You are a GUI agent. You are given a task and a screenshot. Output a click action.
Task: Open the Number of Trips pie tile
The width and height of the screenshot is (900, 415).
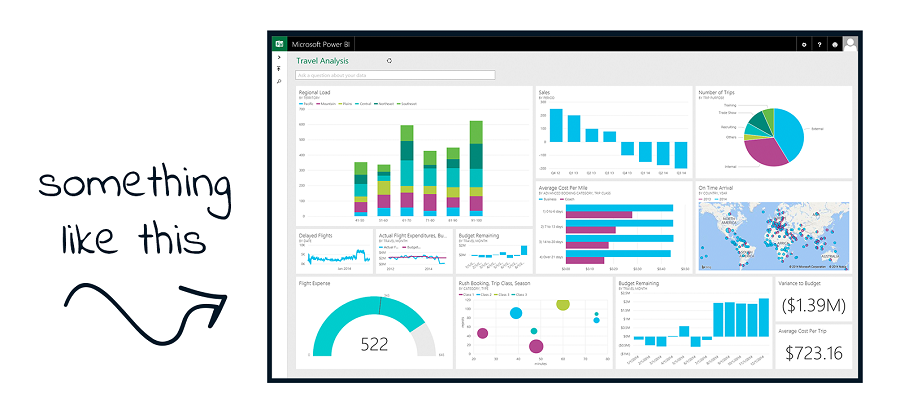[774, 132]
